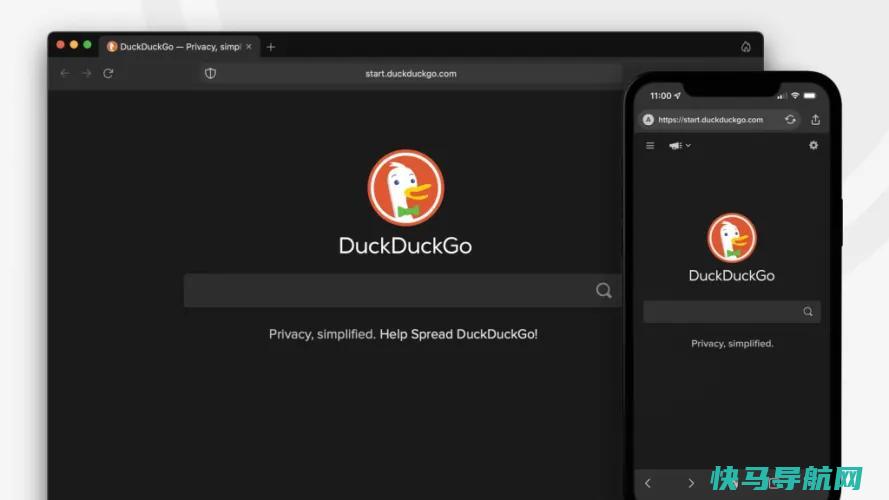Click the desktop browser forward arrow
Viewport: 889px width, 500px height.
86,73
